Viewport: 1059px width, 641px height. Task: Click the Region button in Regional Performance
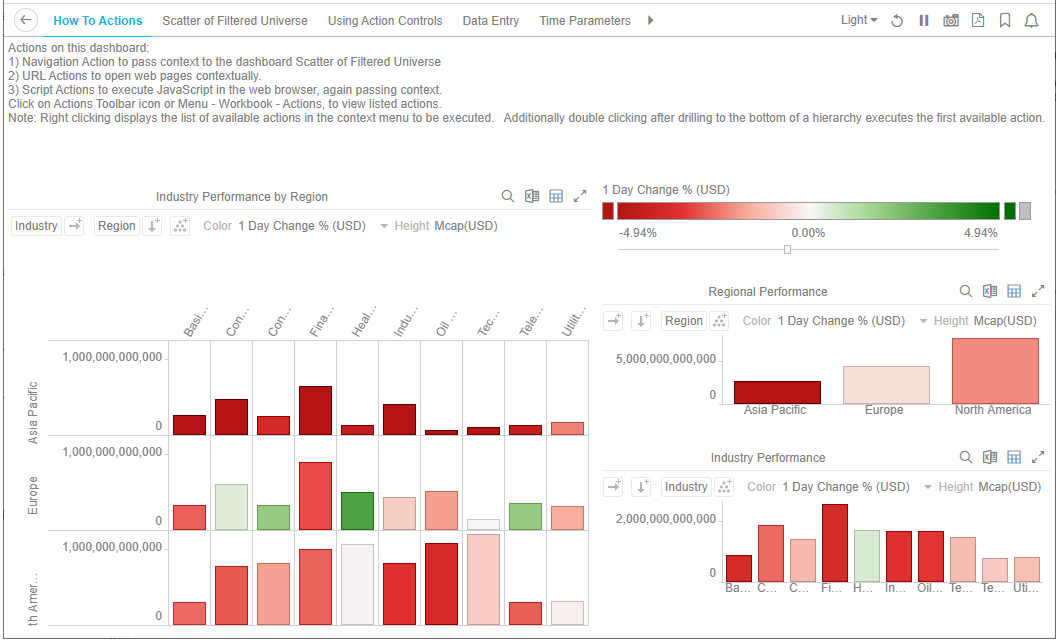coord(684,321)
